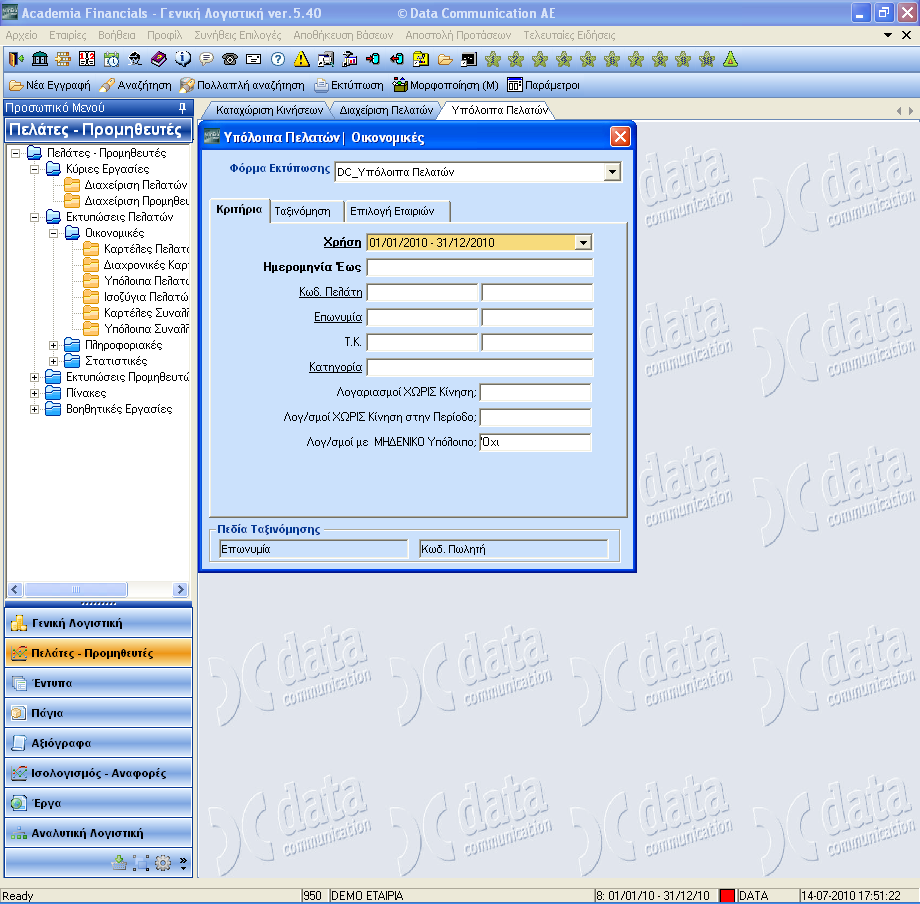Viewport: 920px width, 904px height.
Task: Click favorite star number 1 icon
Action: click(493, 59)
